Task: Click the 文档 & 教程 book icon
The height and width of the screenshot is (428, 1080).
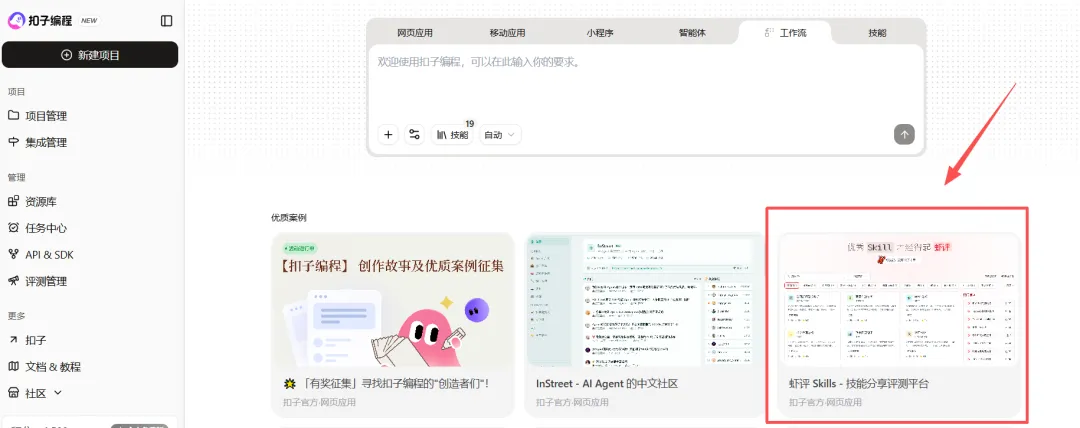Action: point(13,366)
